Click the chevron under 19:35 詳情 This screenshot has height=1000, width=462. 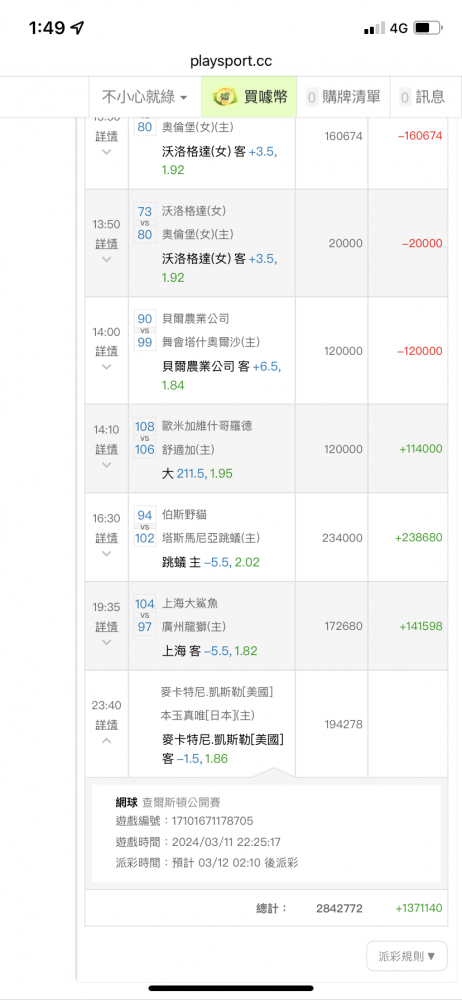(107, 642)
